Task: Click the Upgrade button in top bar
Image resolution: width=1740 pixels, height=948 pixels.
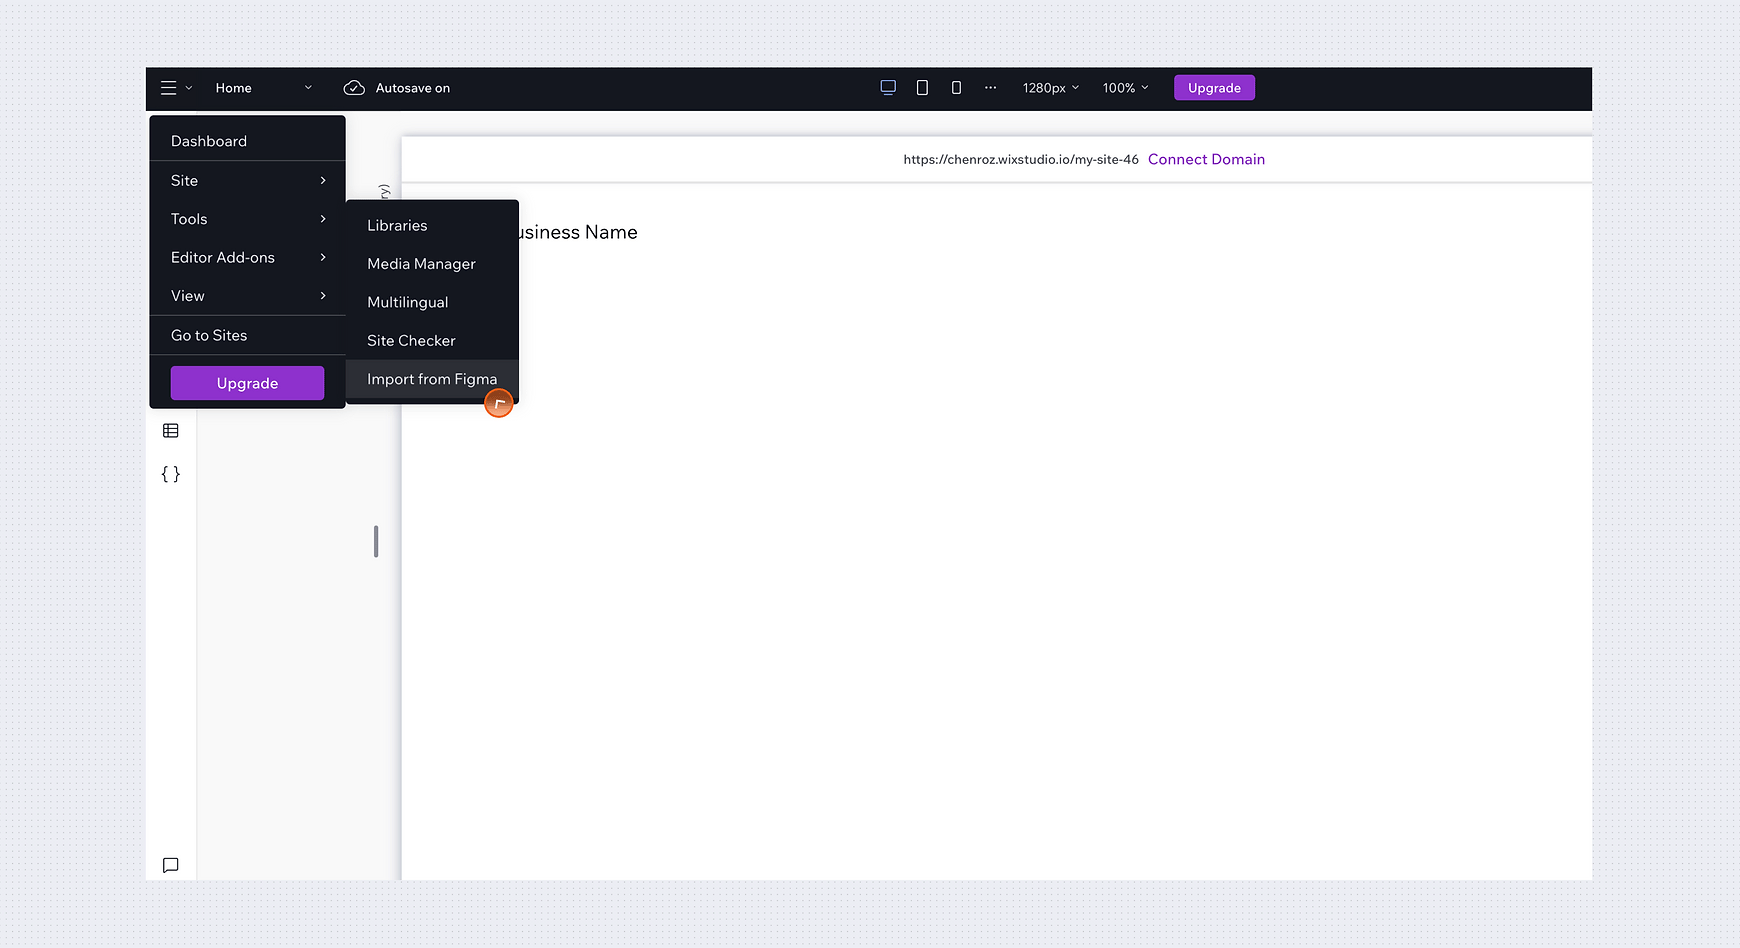Action: click(1214, 88)
